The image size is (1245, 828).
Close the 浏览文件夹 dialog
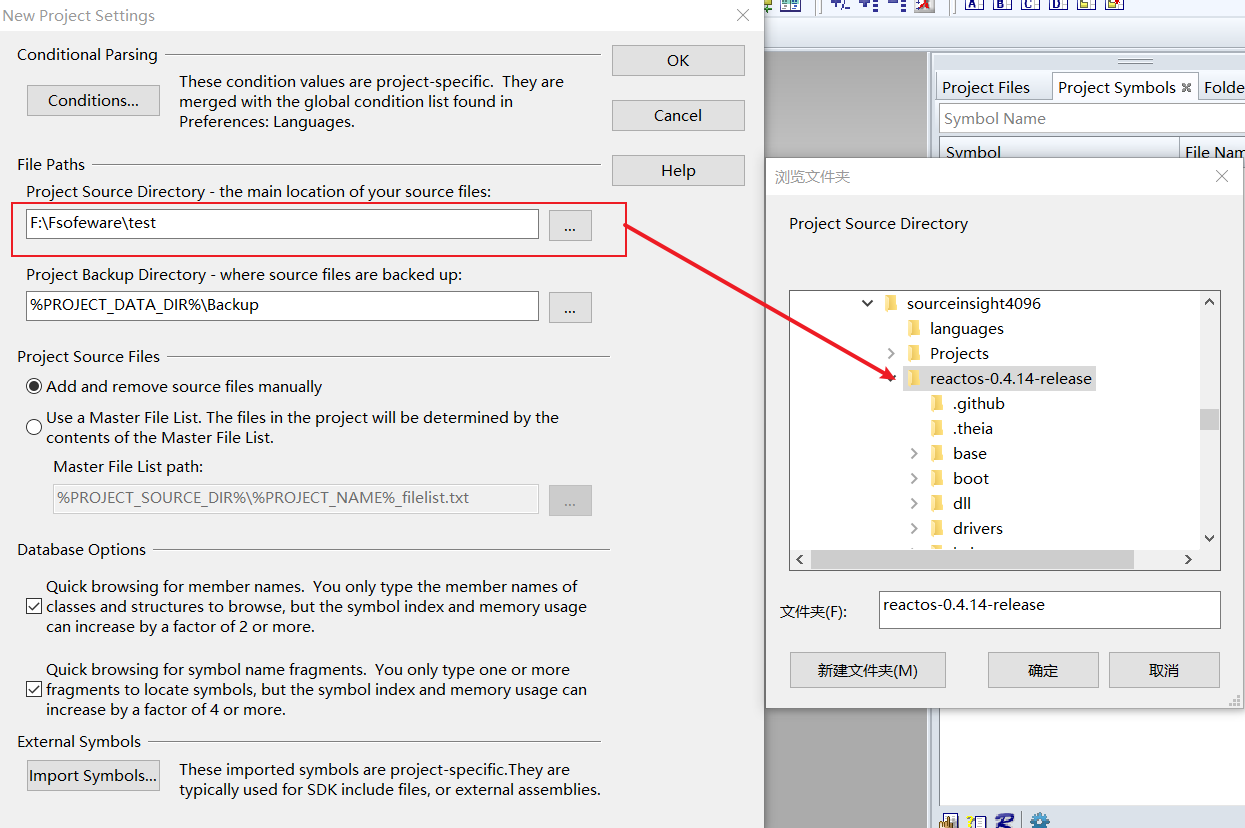pyautogui.click(x=1221, y=176)
